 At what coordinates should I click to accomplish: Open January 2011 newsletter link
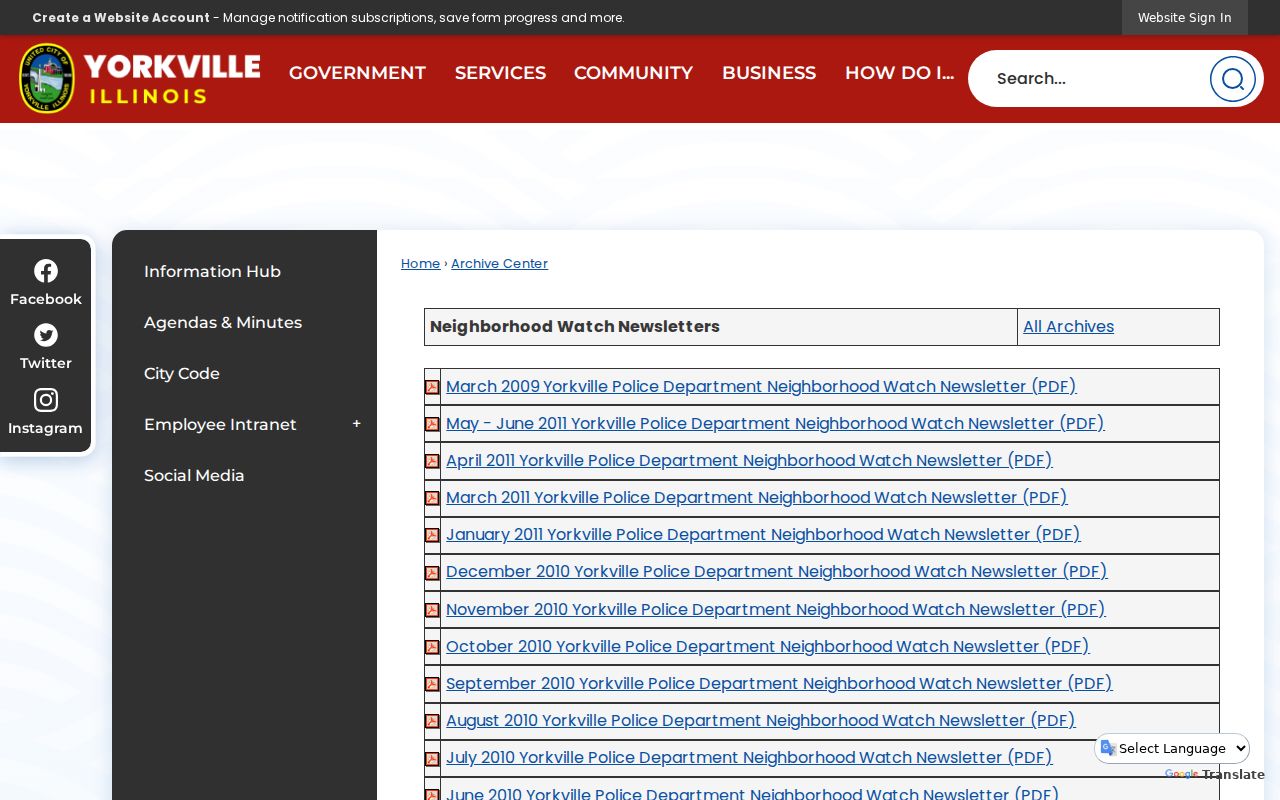pos(763,534)
